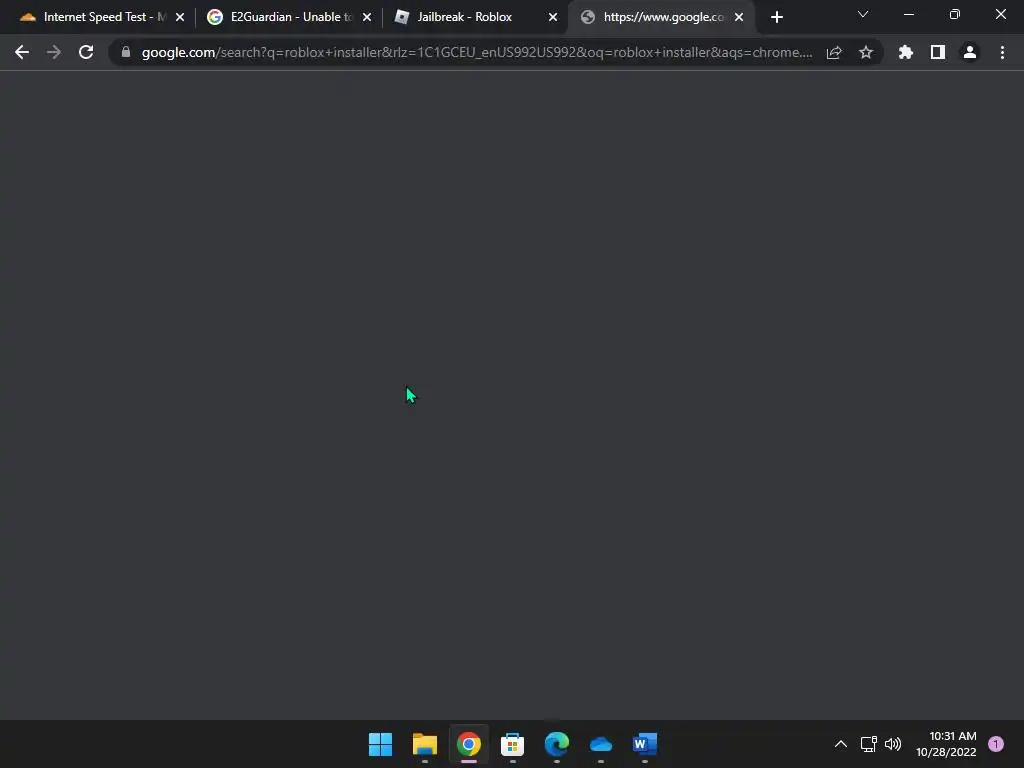Close the E2Guardian tab
The width and height of the screenshot is (1024, 768).
[x=367, y=18]
